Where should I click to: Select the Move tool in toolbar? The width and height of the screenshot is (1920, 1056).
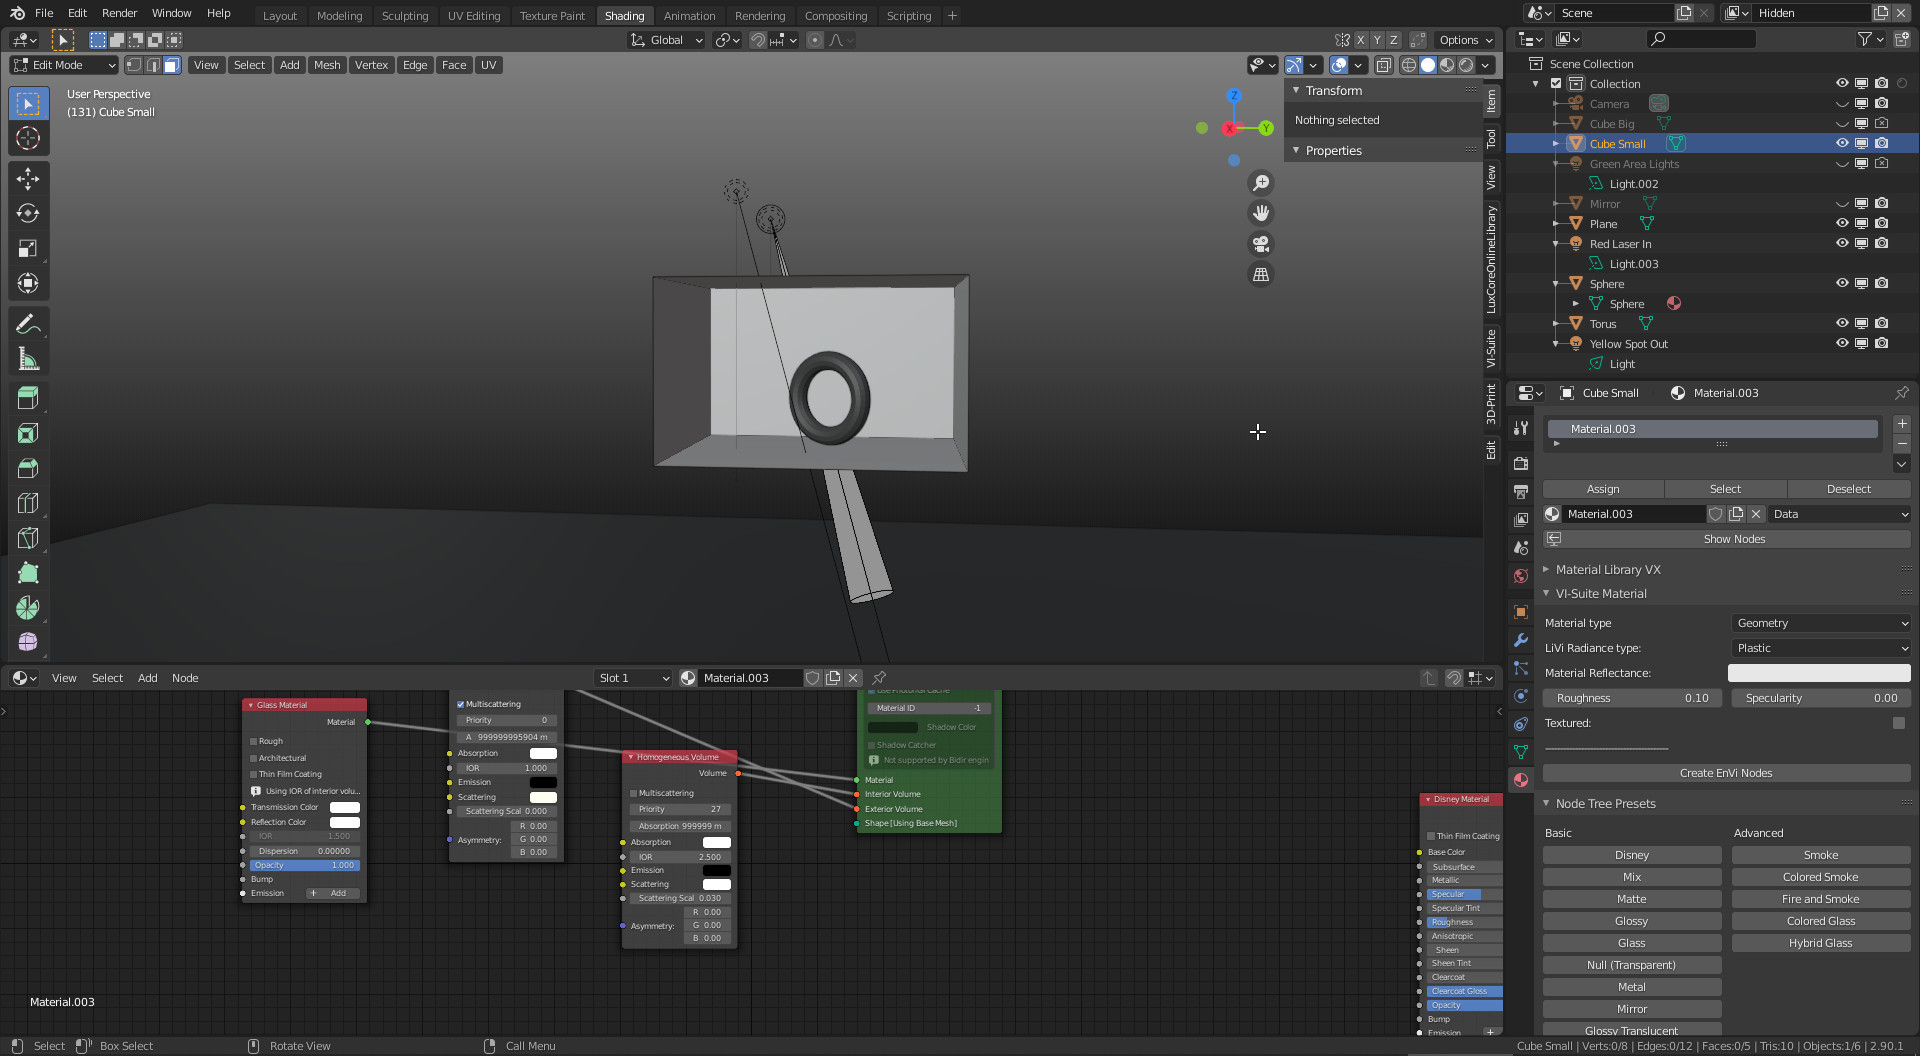pyautogui.click(x=28, y=179)
